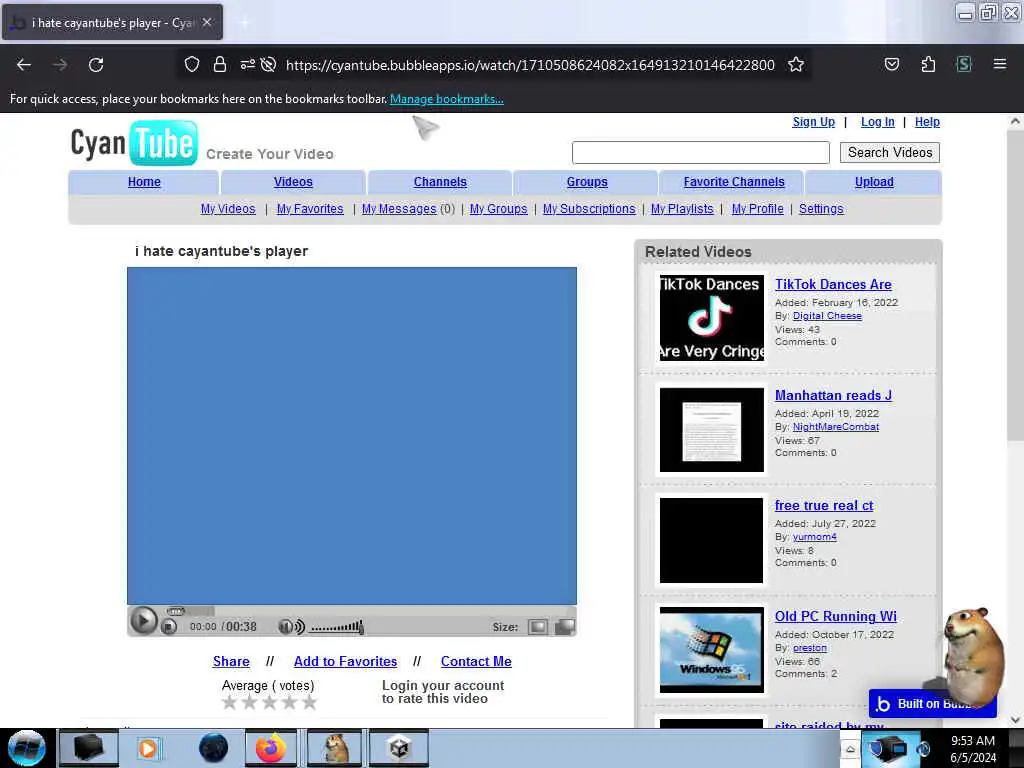Open the Extensions puzzle icon
Viewport: 1024px width, 768px height.
(x=928, y=65)
